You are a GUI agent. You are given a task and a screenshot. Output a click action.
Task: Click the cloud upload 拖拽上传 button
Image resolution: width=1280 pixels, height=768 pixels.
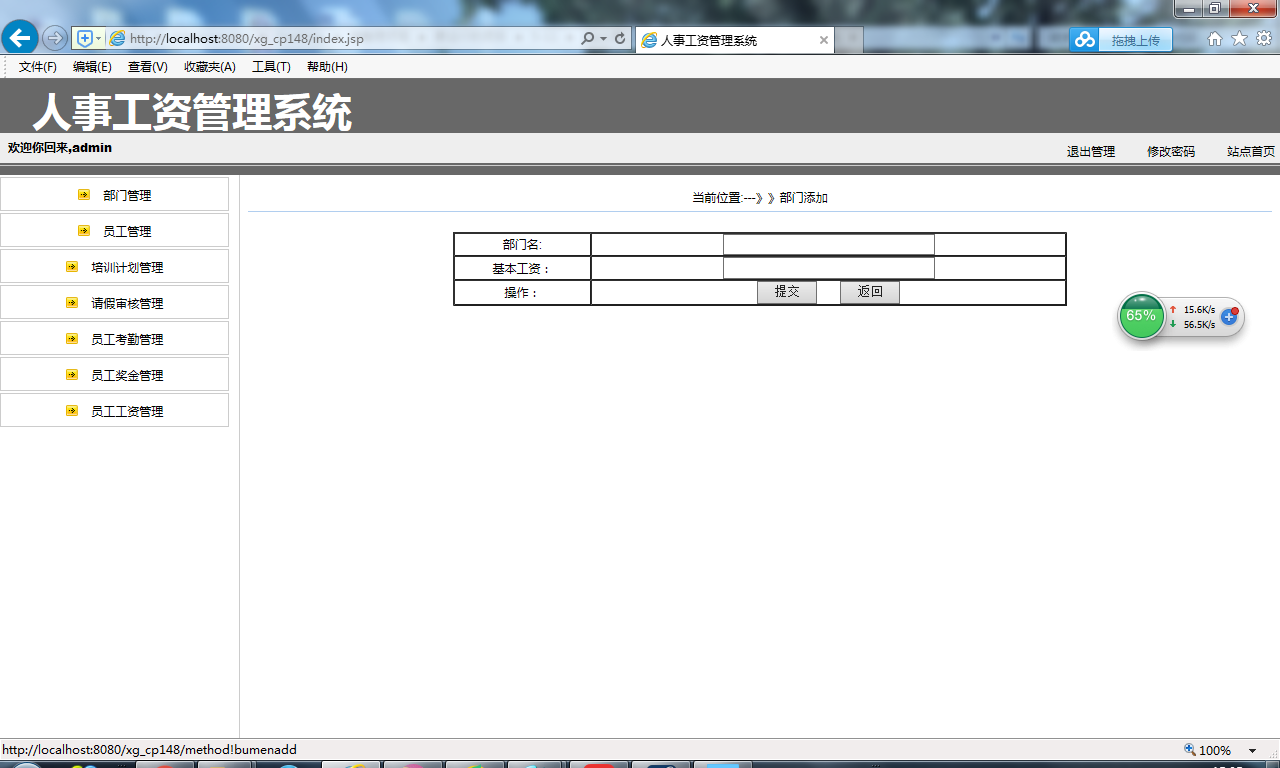click(x=1121, y=39)
